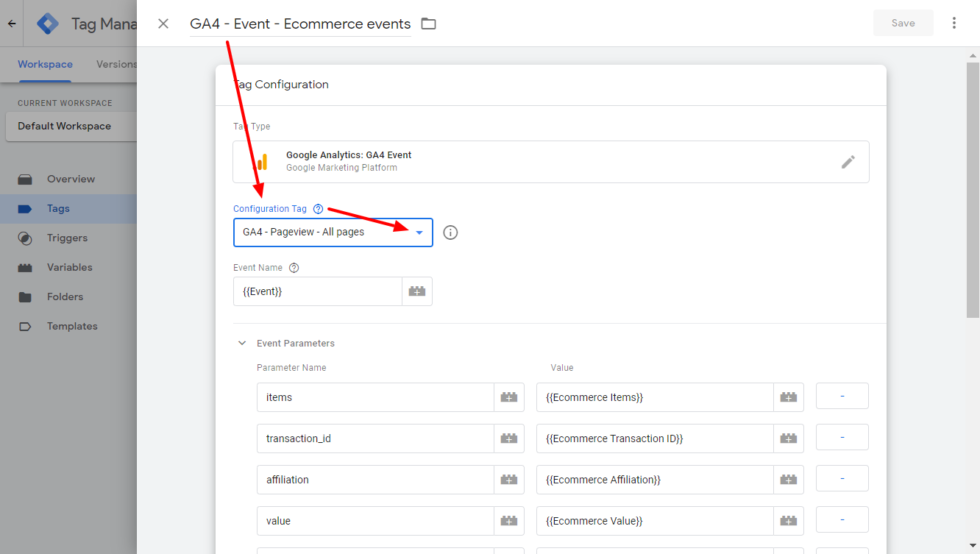Remove the items parameter row
The width and height of the screenshot is (980, 554).
click(x=842, y=396)
